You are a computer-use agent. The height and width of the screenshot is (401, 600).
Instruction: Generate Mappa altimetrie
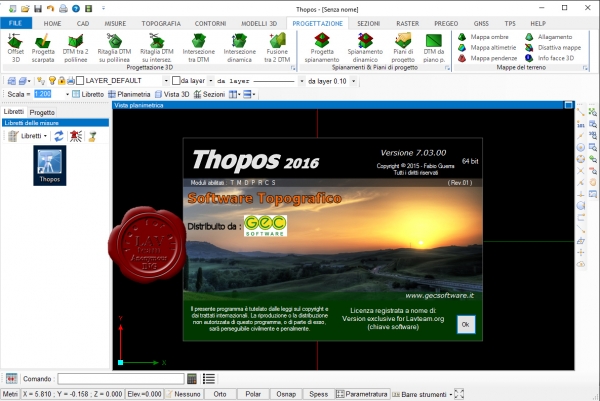pos(487,47)
